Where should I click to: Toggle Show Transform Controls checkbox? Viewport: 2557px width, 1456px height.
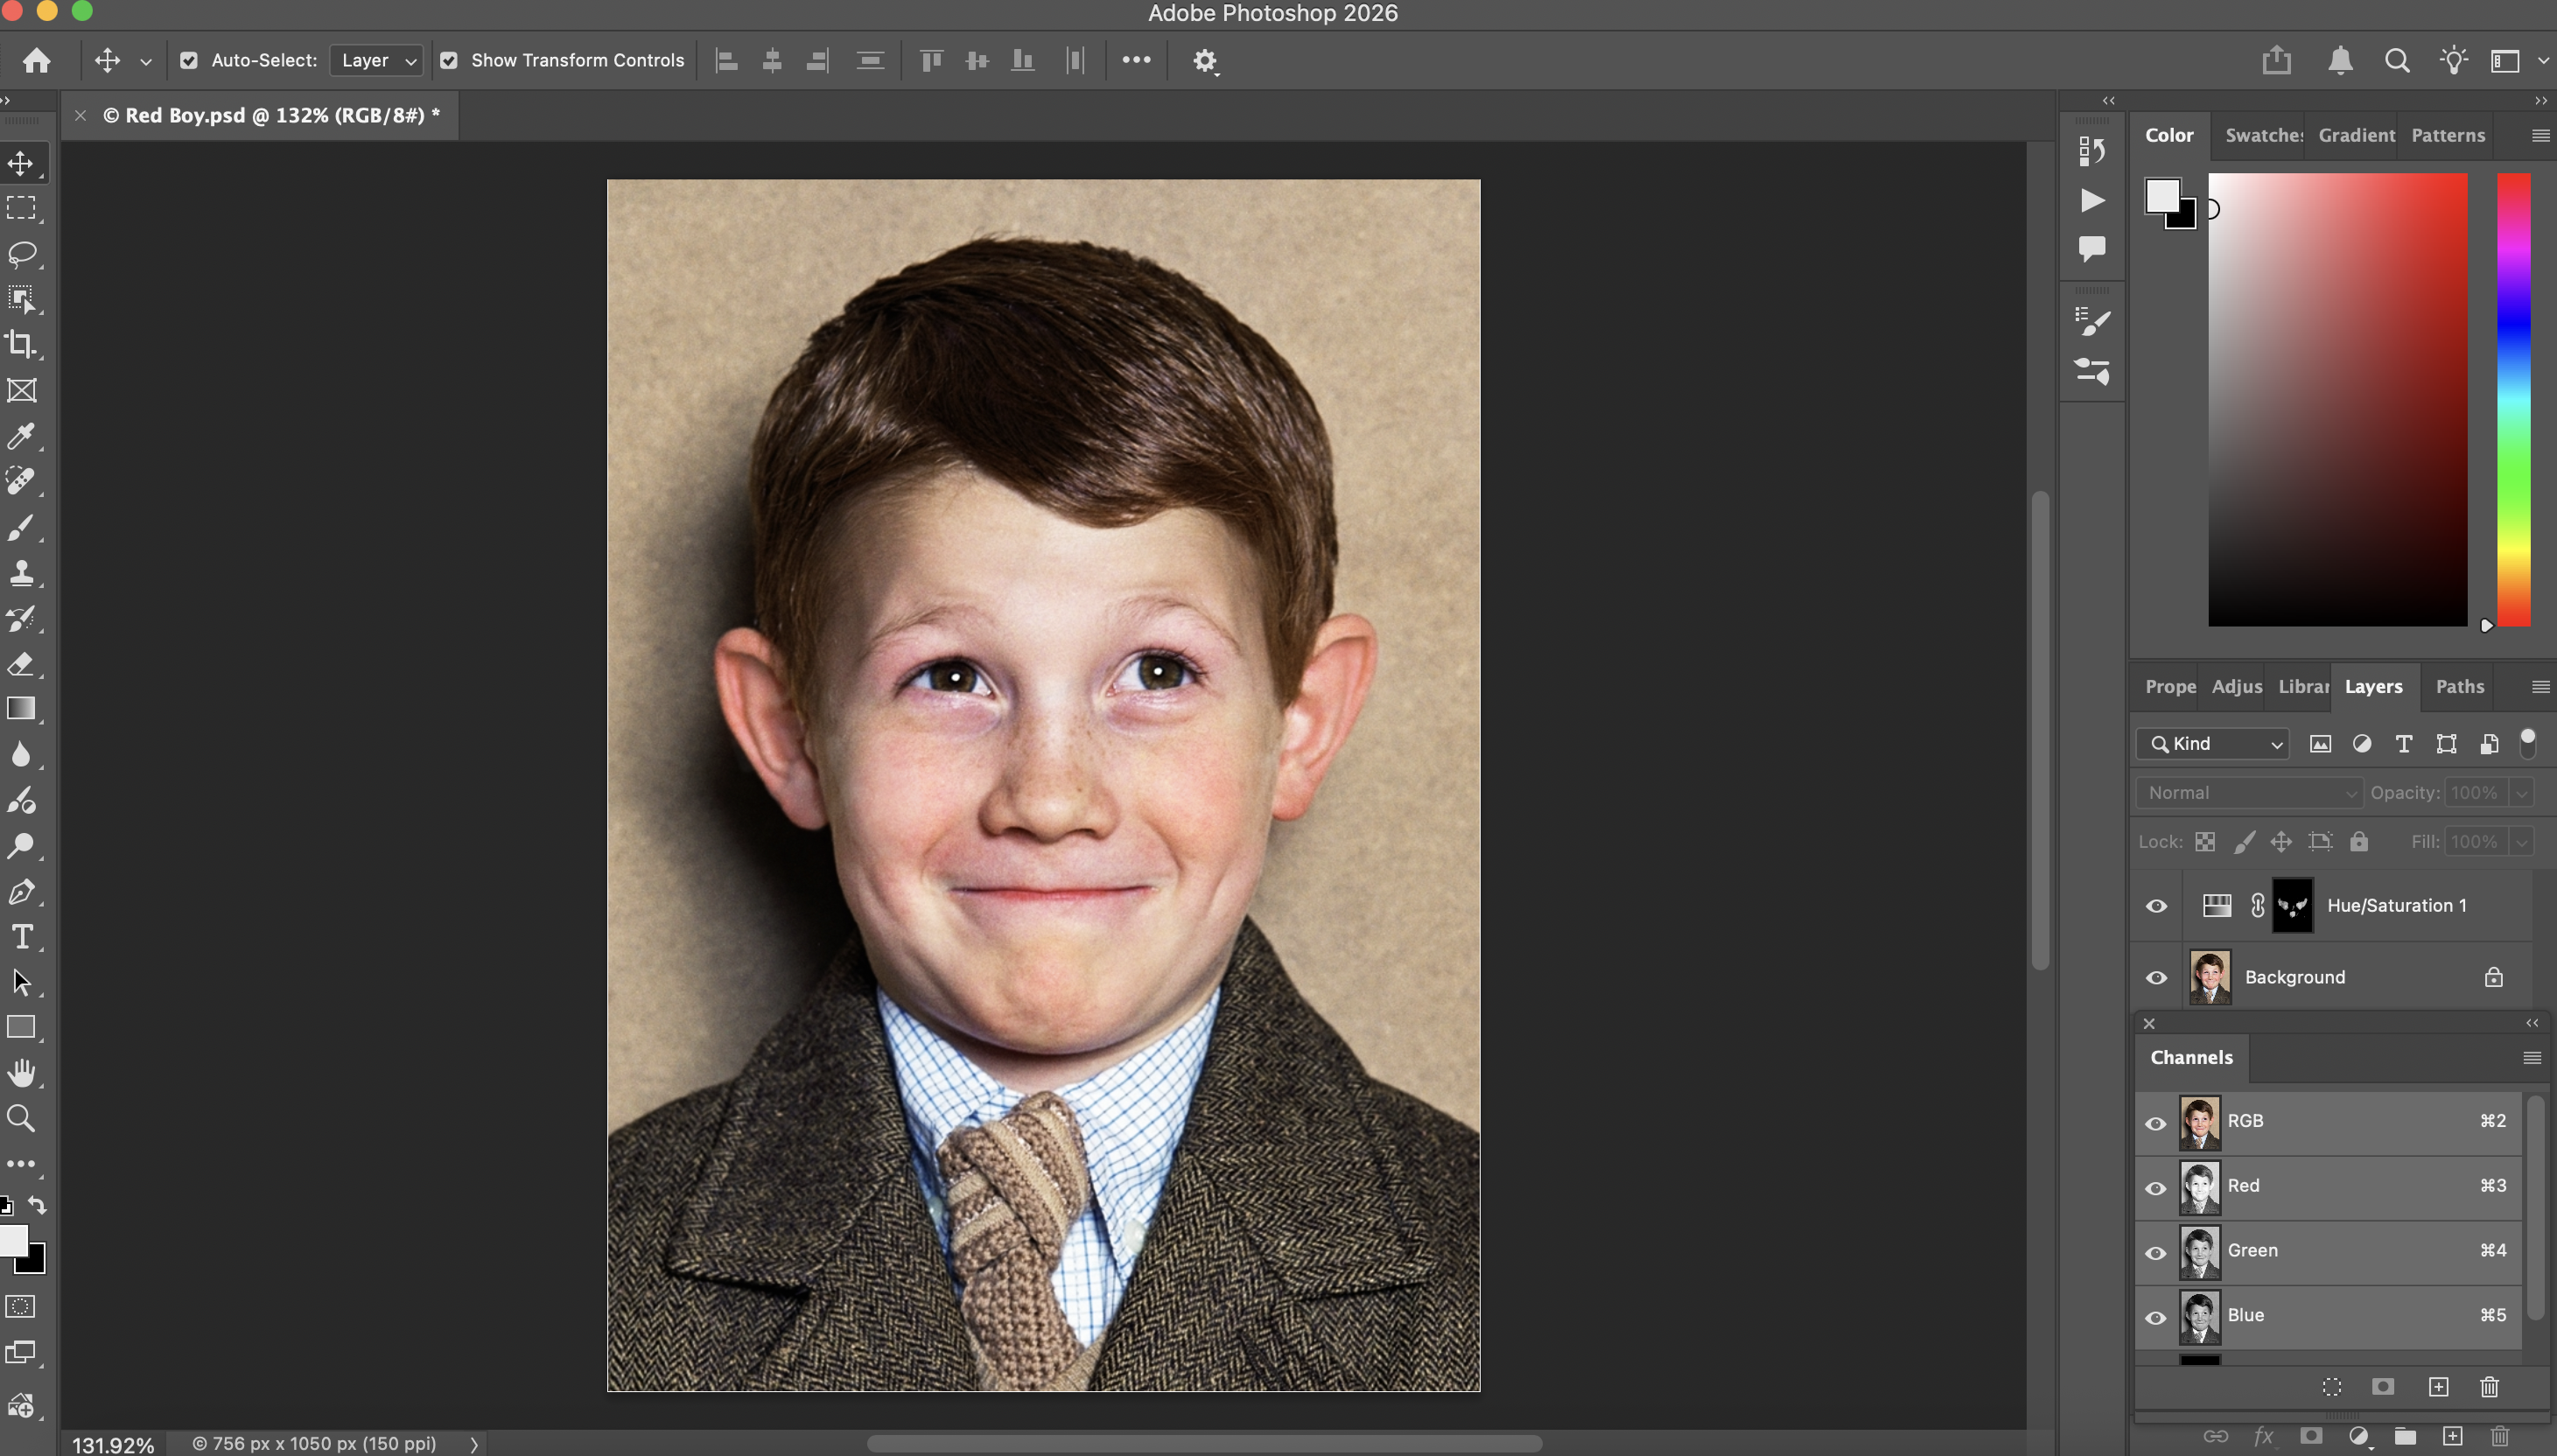pyautogui.click(x=449, y=61)
